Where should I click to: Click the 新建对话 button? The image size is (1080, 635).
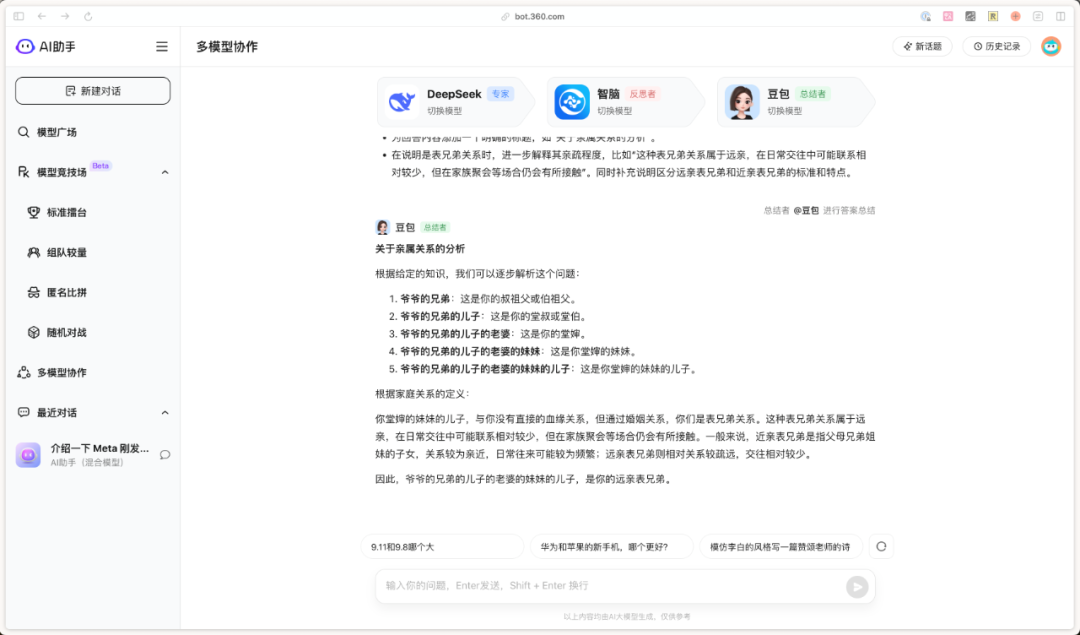(x=93, y=91)
